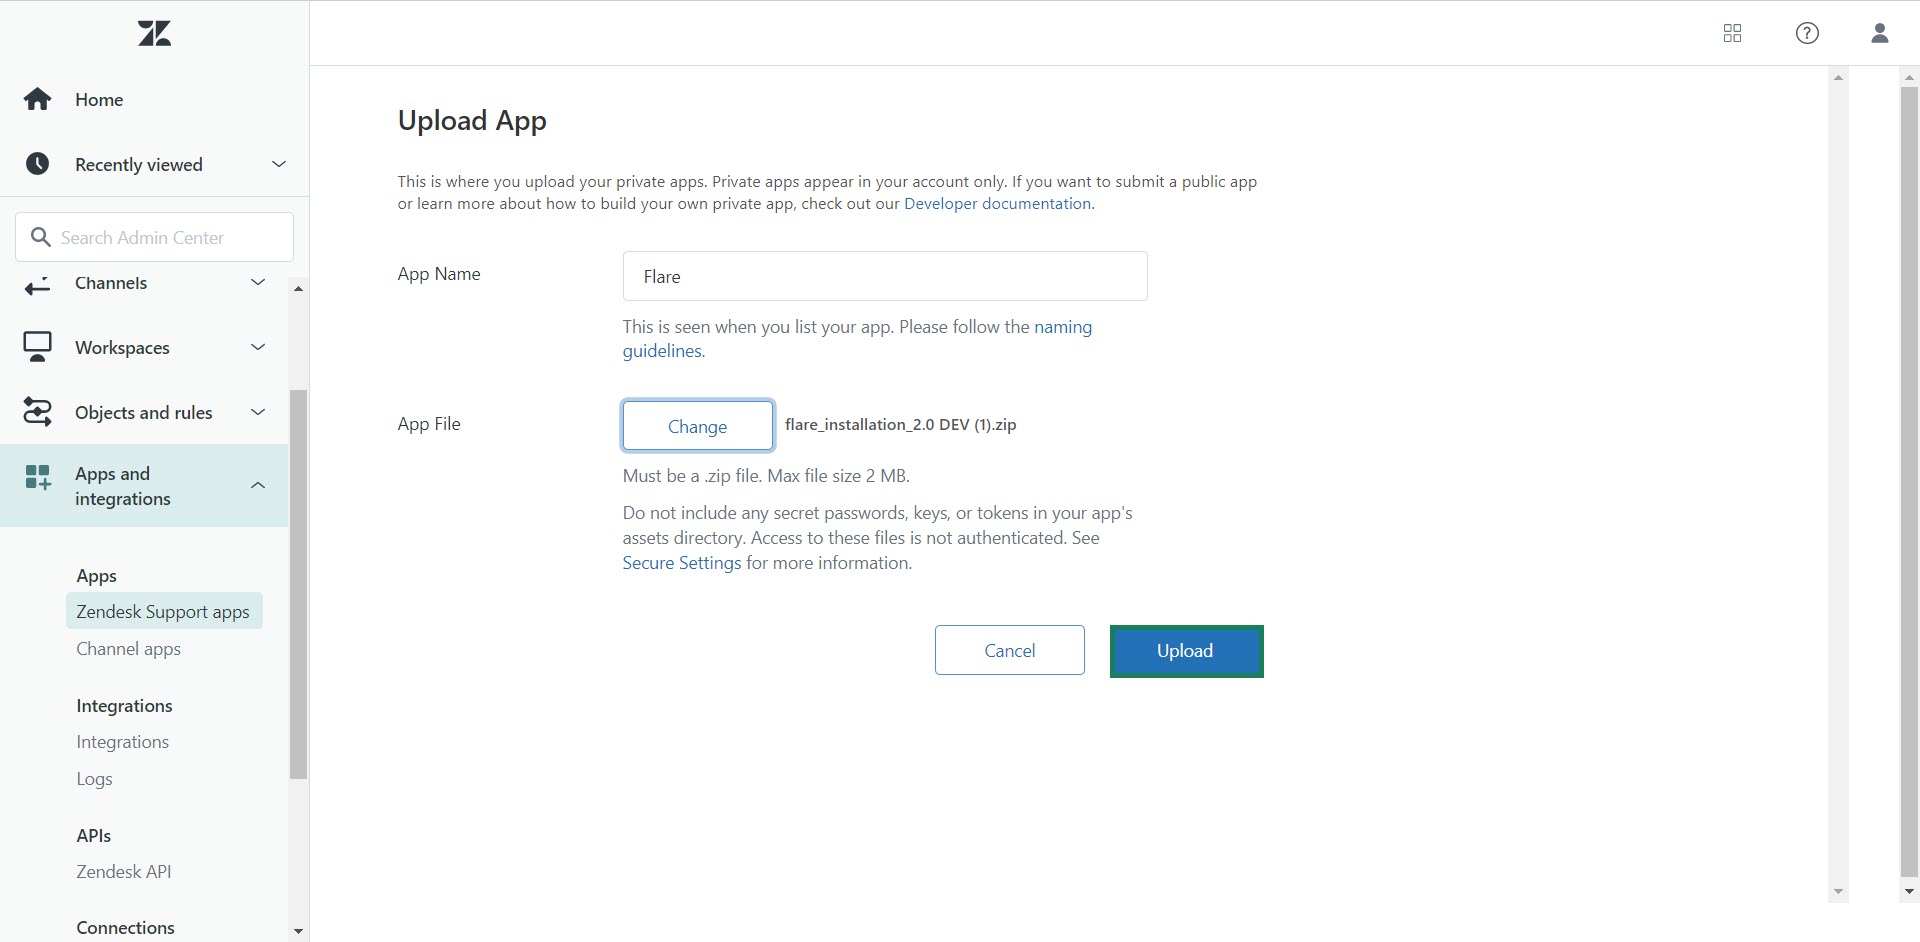
Task: Open Zendesk API menu item
Action: tap(124, 872)
